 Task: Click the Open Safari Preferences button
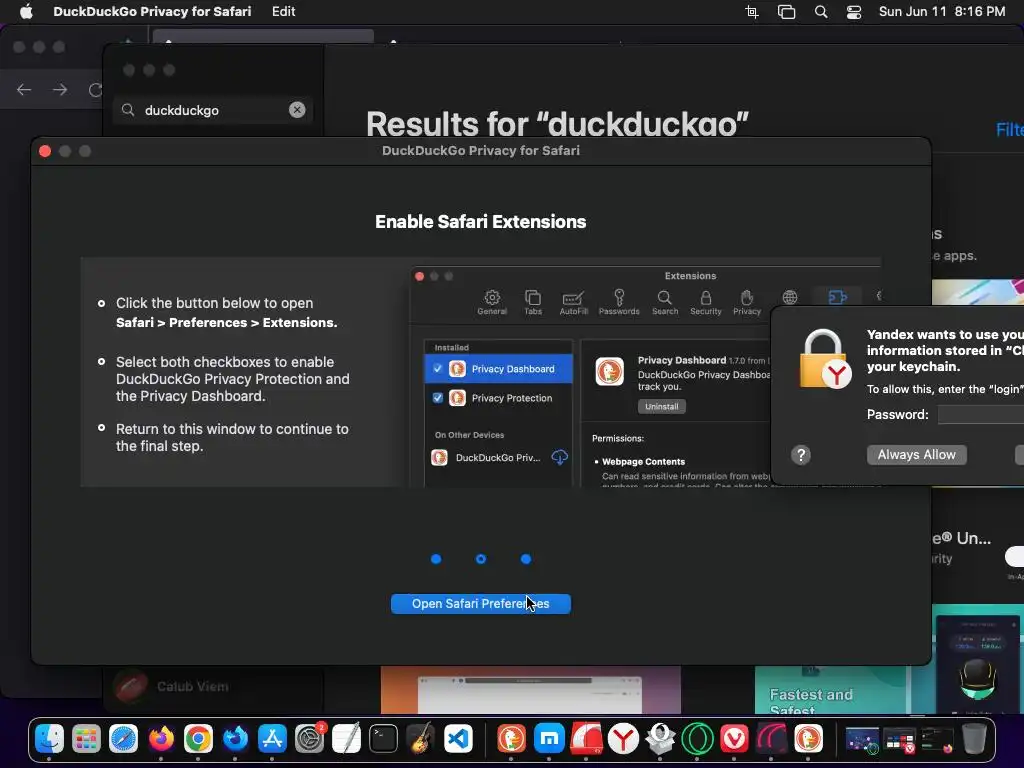[x=481, y=603]
